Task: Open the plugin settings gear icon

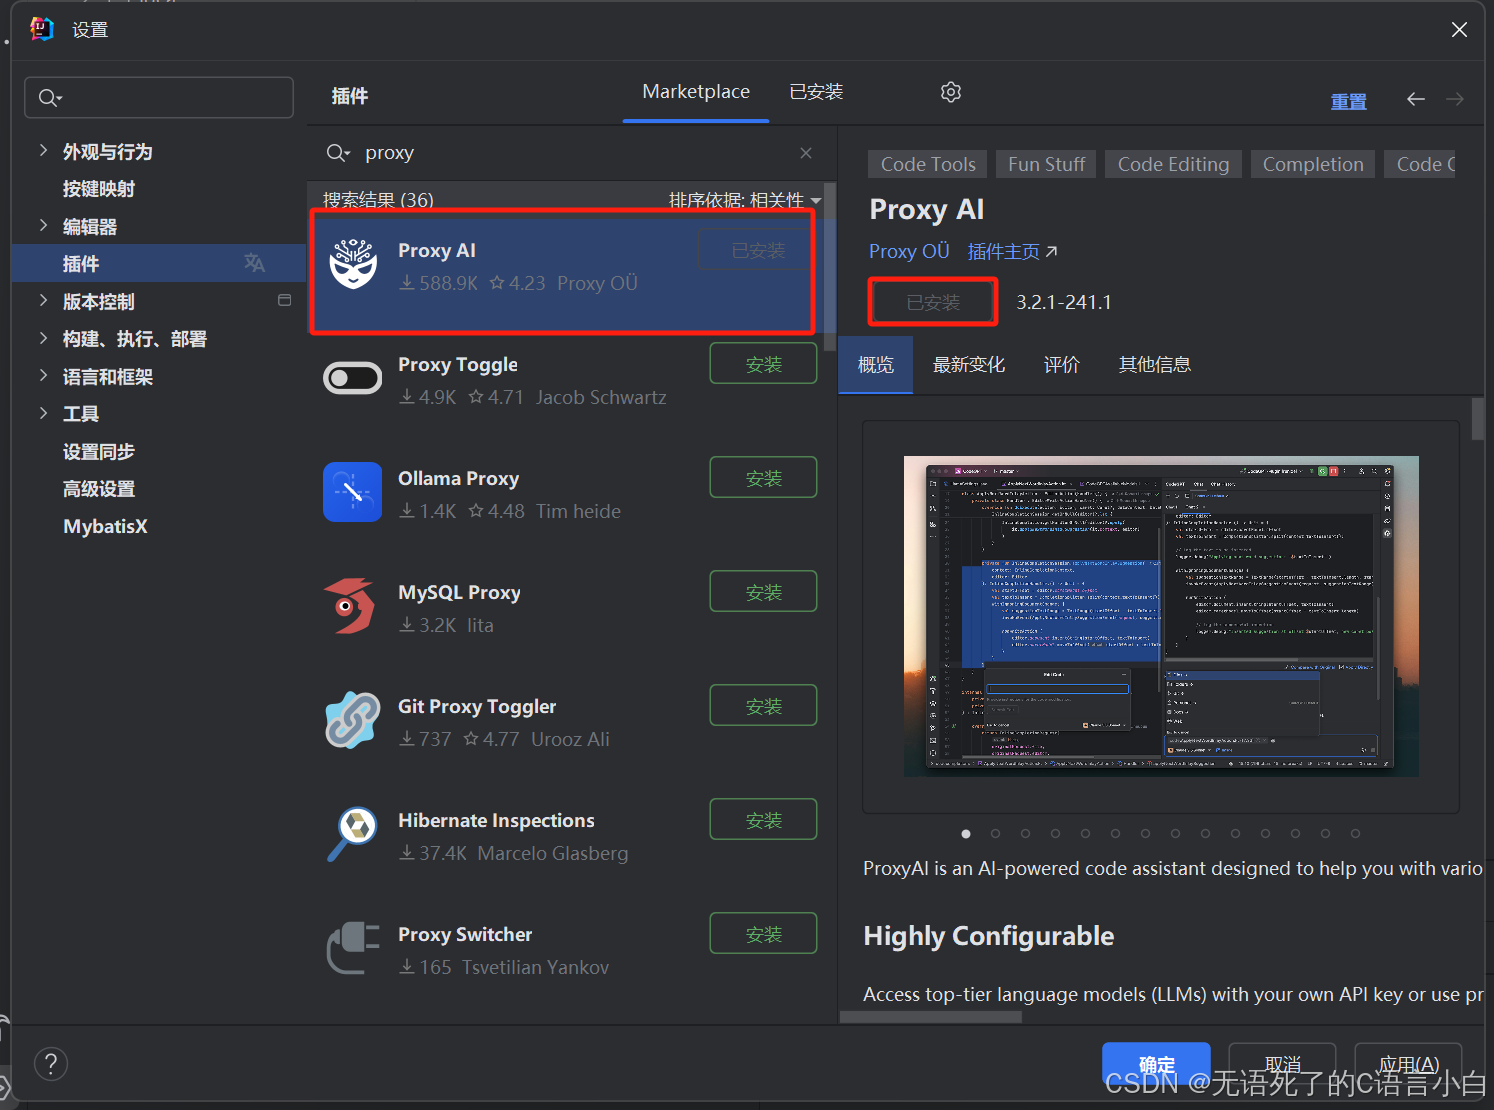Action: [x=950, y=91]
